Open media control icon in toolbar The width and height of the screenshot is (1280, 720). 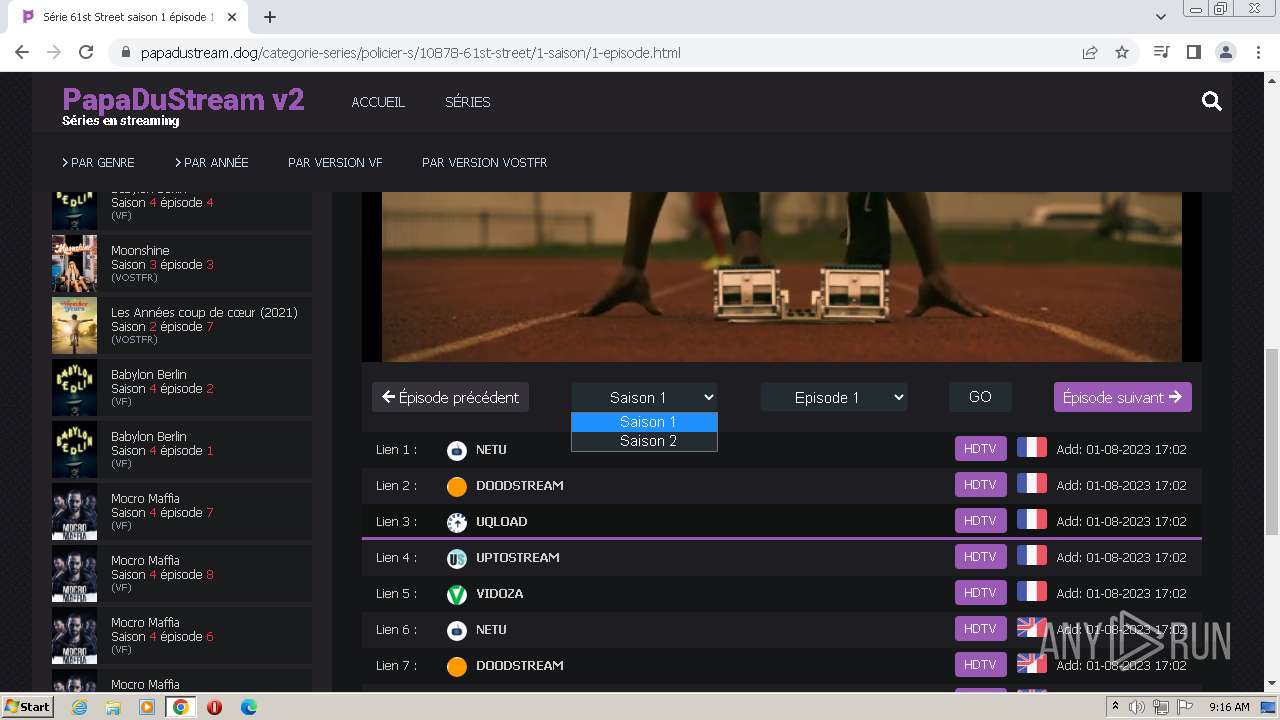coord(1161,52)
